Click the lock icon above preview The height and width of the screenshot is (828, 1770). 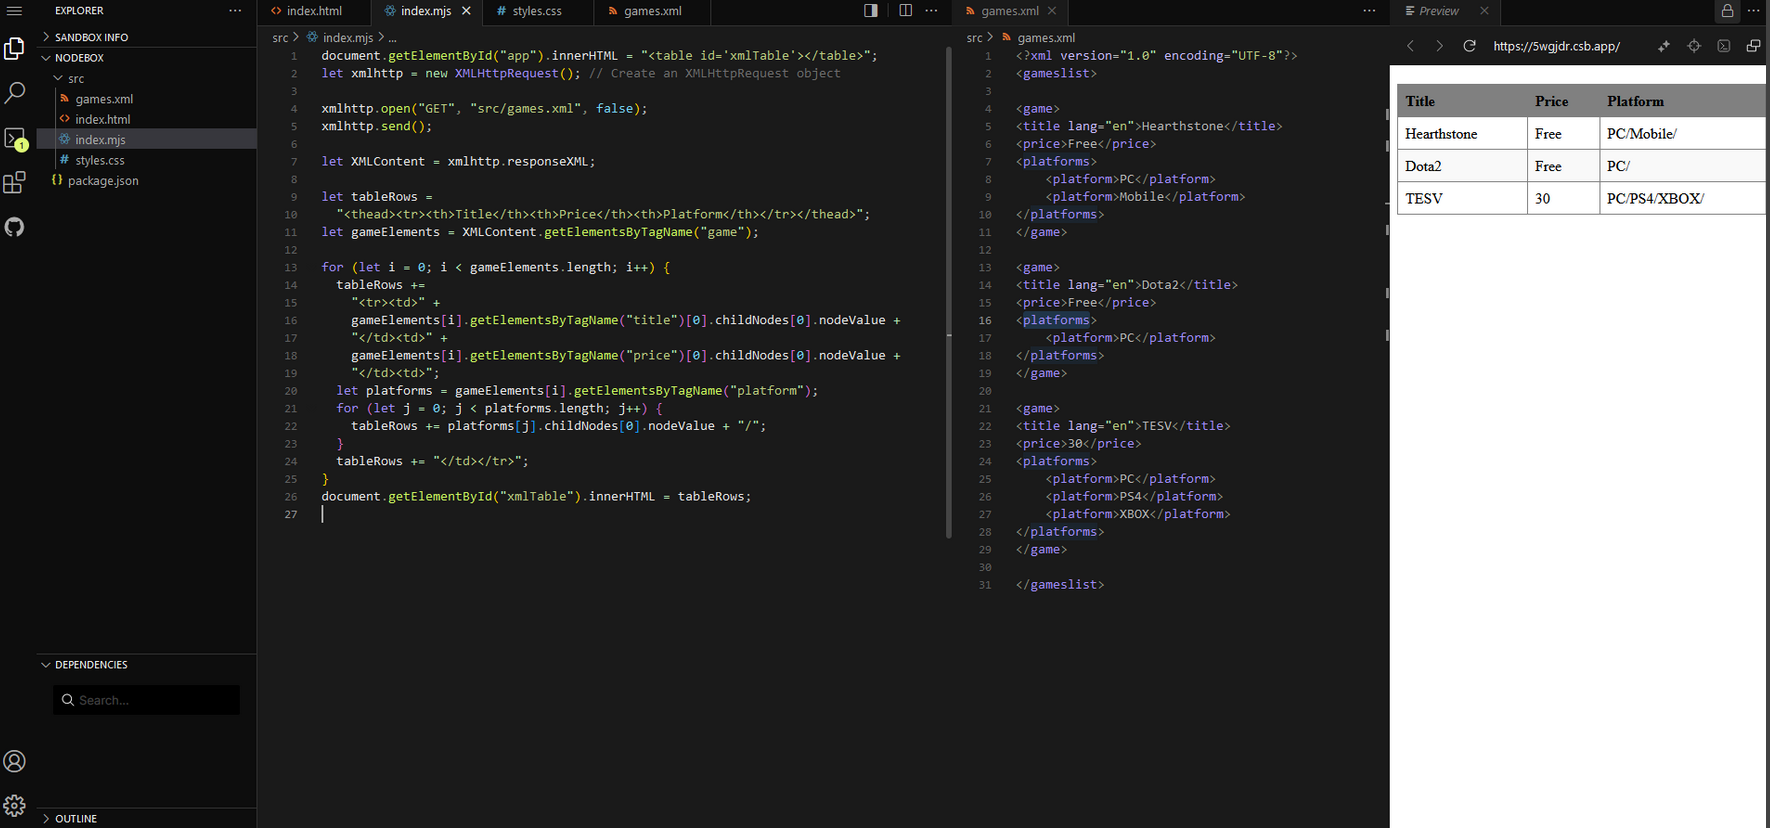(x=1727, y=11)
